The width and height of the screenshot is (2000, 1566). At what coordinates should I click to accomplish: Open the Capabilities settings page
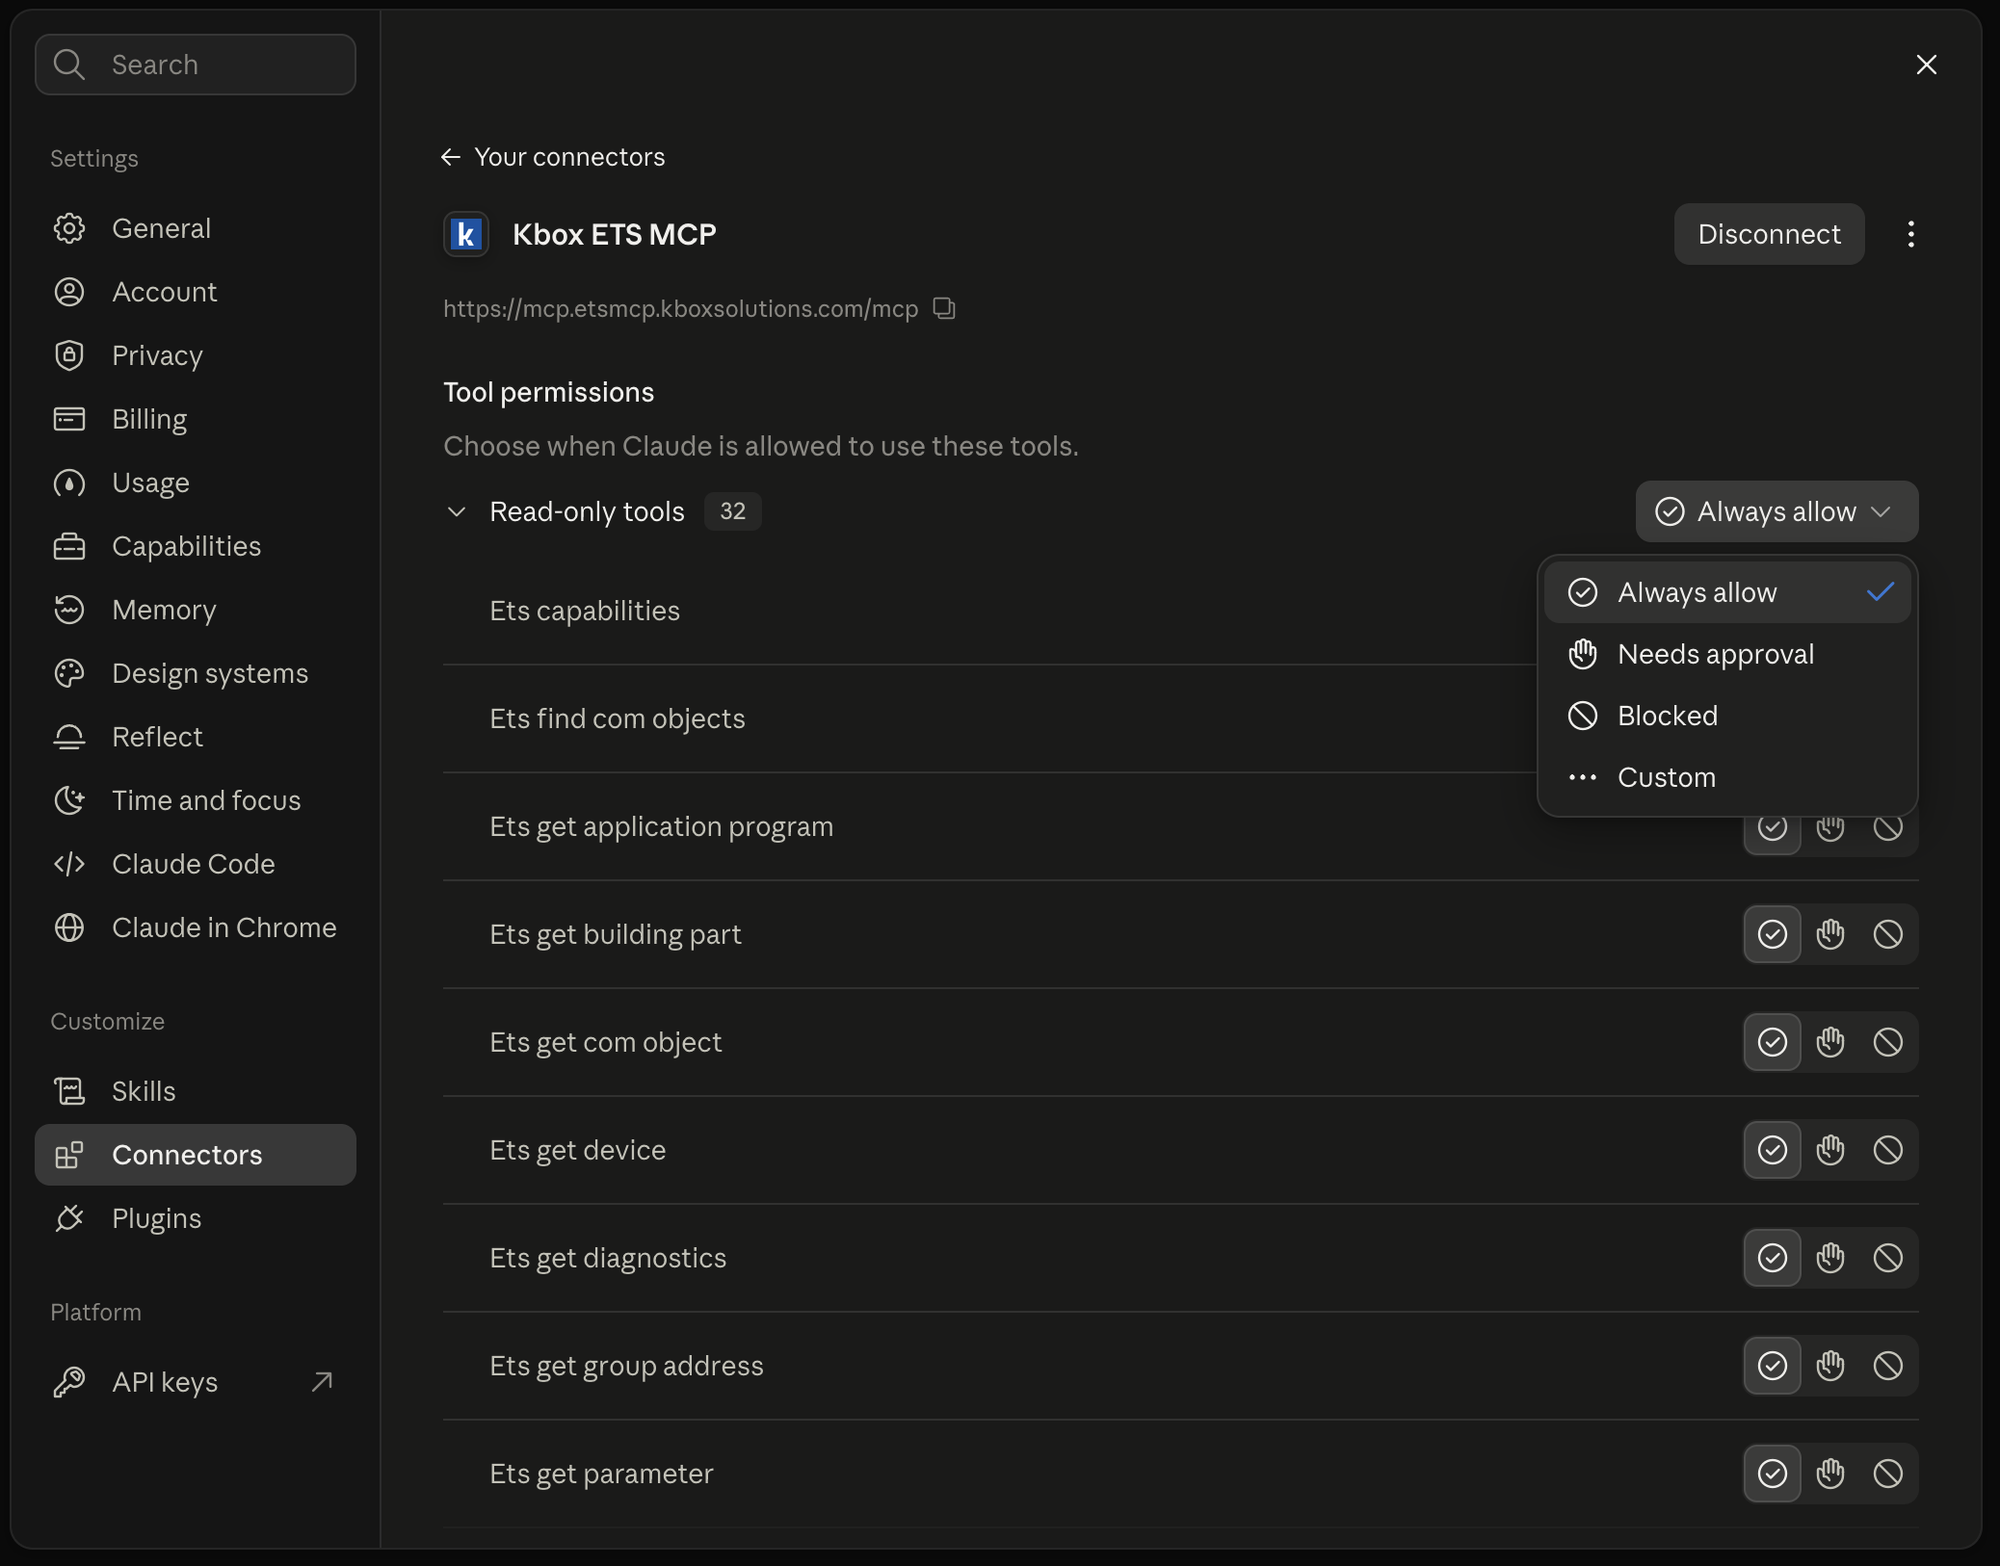coord(195,546)
